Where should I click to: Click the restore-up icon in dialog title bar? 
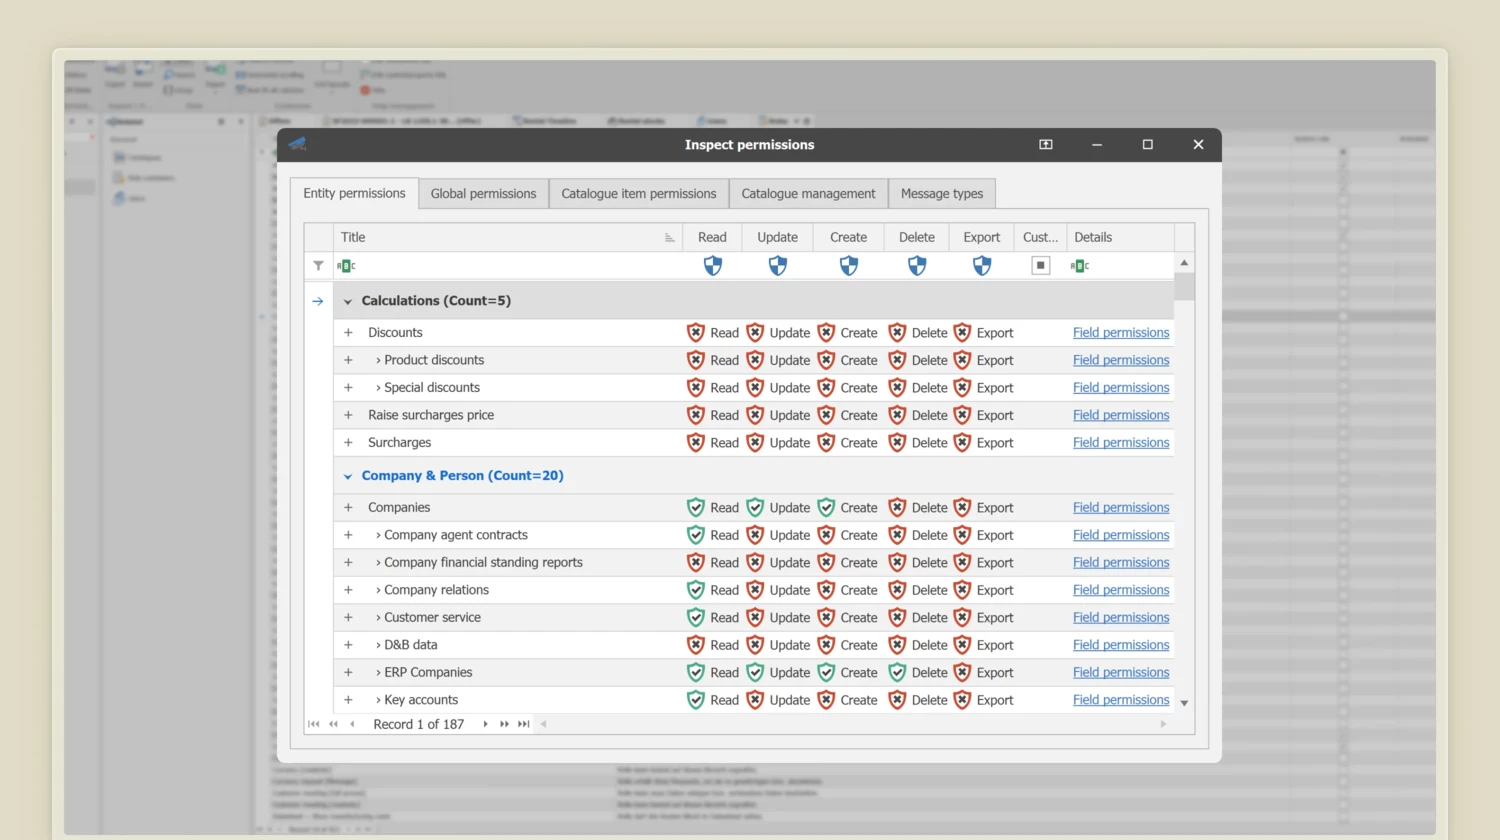click(x=1046, y=145)
